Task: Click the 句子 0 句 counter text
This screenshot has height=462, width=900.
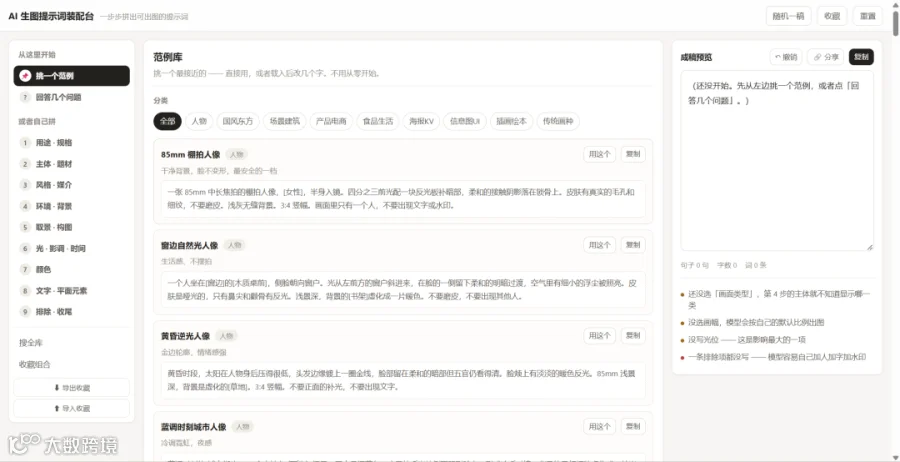Action: 695,266
